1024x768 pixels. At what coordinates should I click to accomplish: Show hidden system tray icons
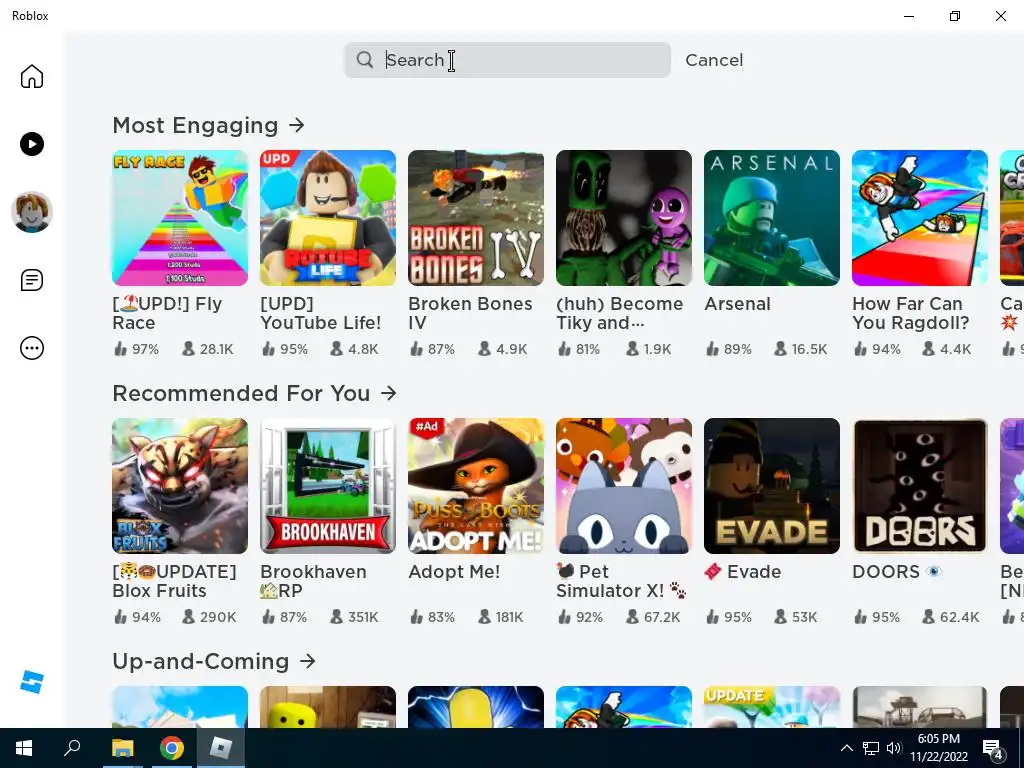pyautogui.click(x=846, y=748)
